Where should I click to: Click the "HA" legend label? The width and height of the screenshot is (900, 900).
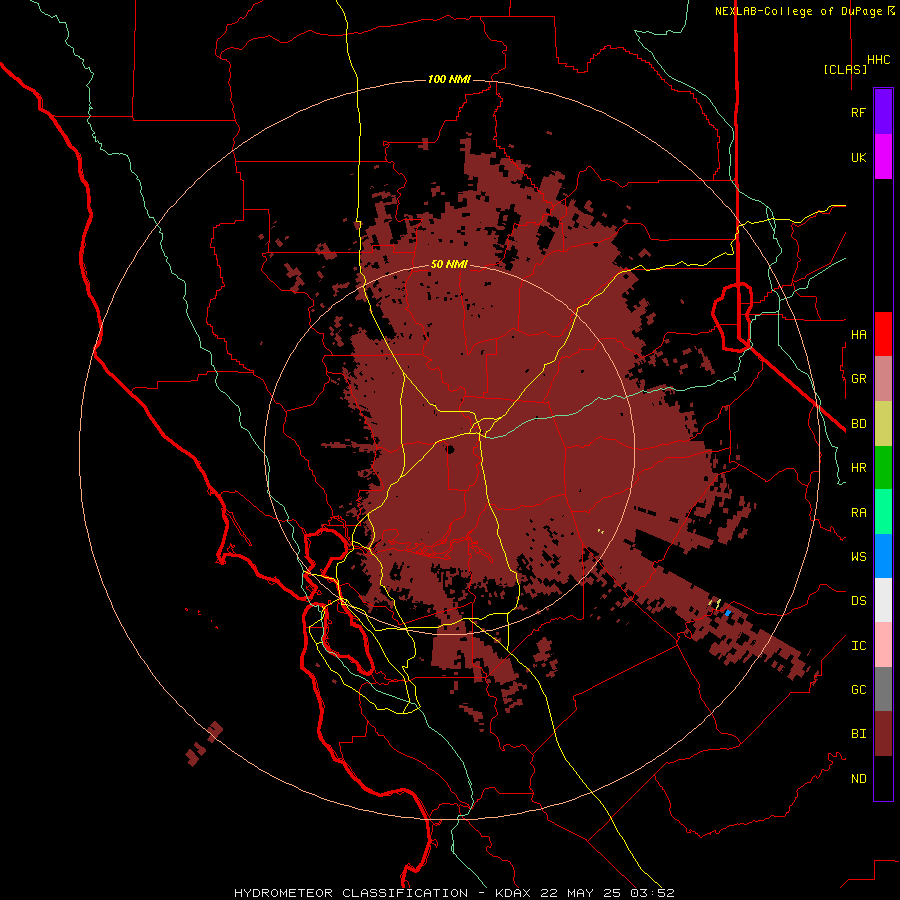point(858,334)
